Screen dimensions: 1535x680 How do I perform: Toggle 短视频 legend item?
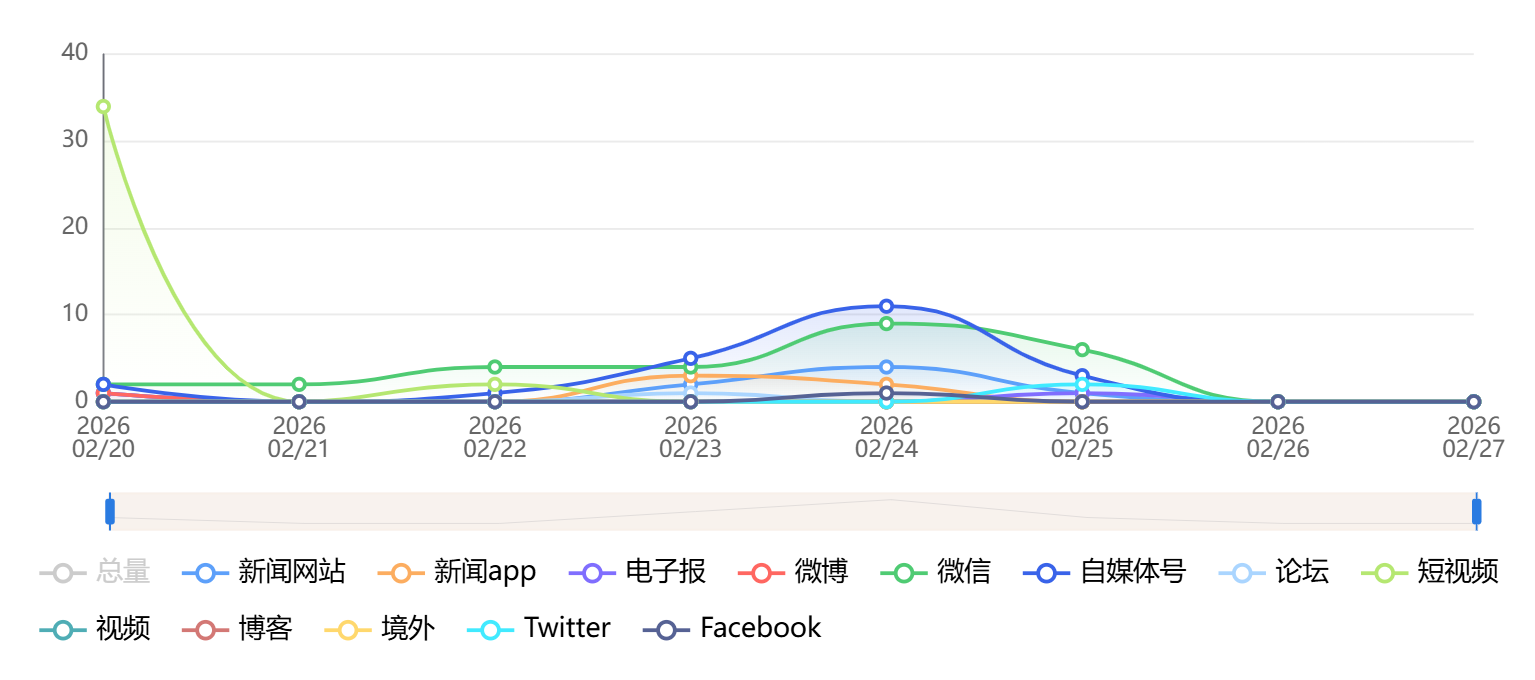point(1430,572)
